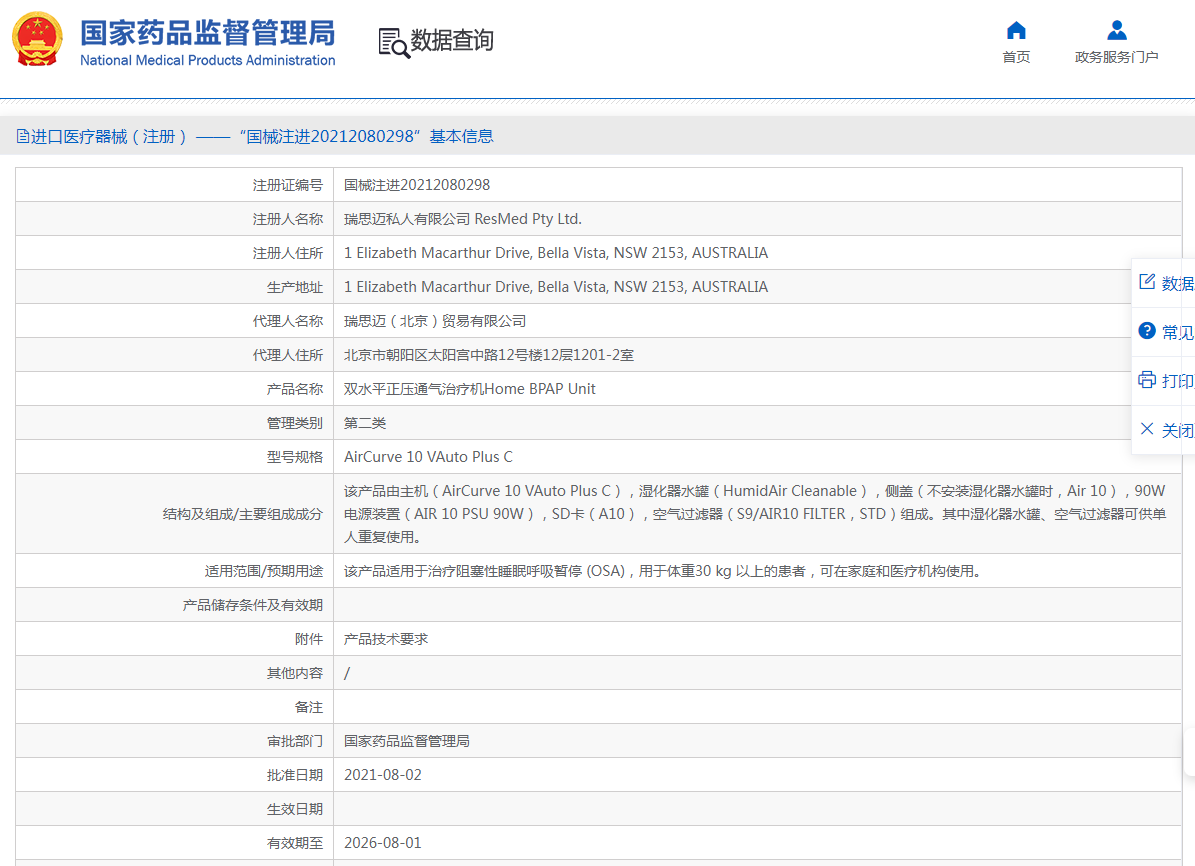Screen dimensions: 1195x866
Task: Click the 生效日期 row label
Action: pyautogui.click(x=294, y=810)
